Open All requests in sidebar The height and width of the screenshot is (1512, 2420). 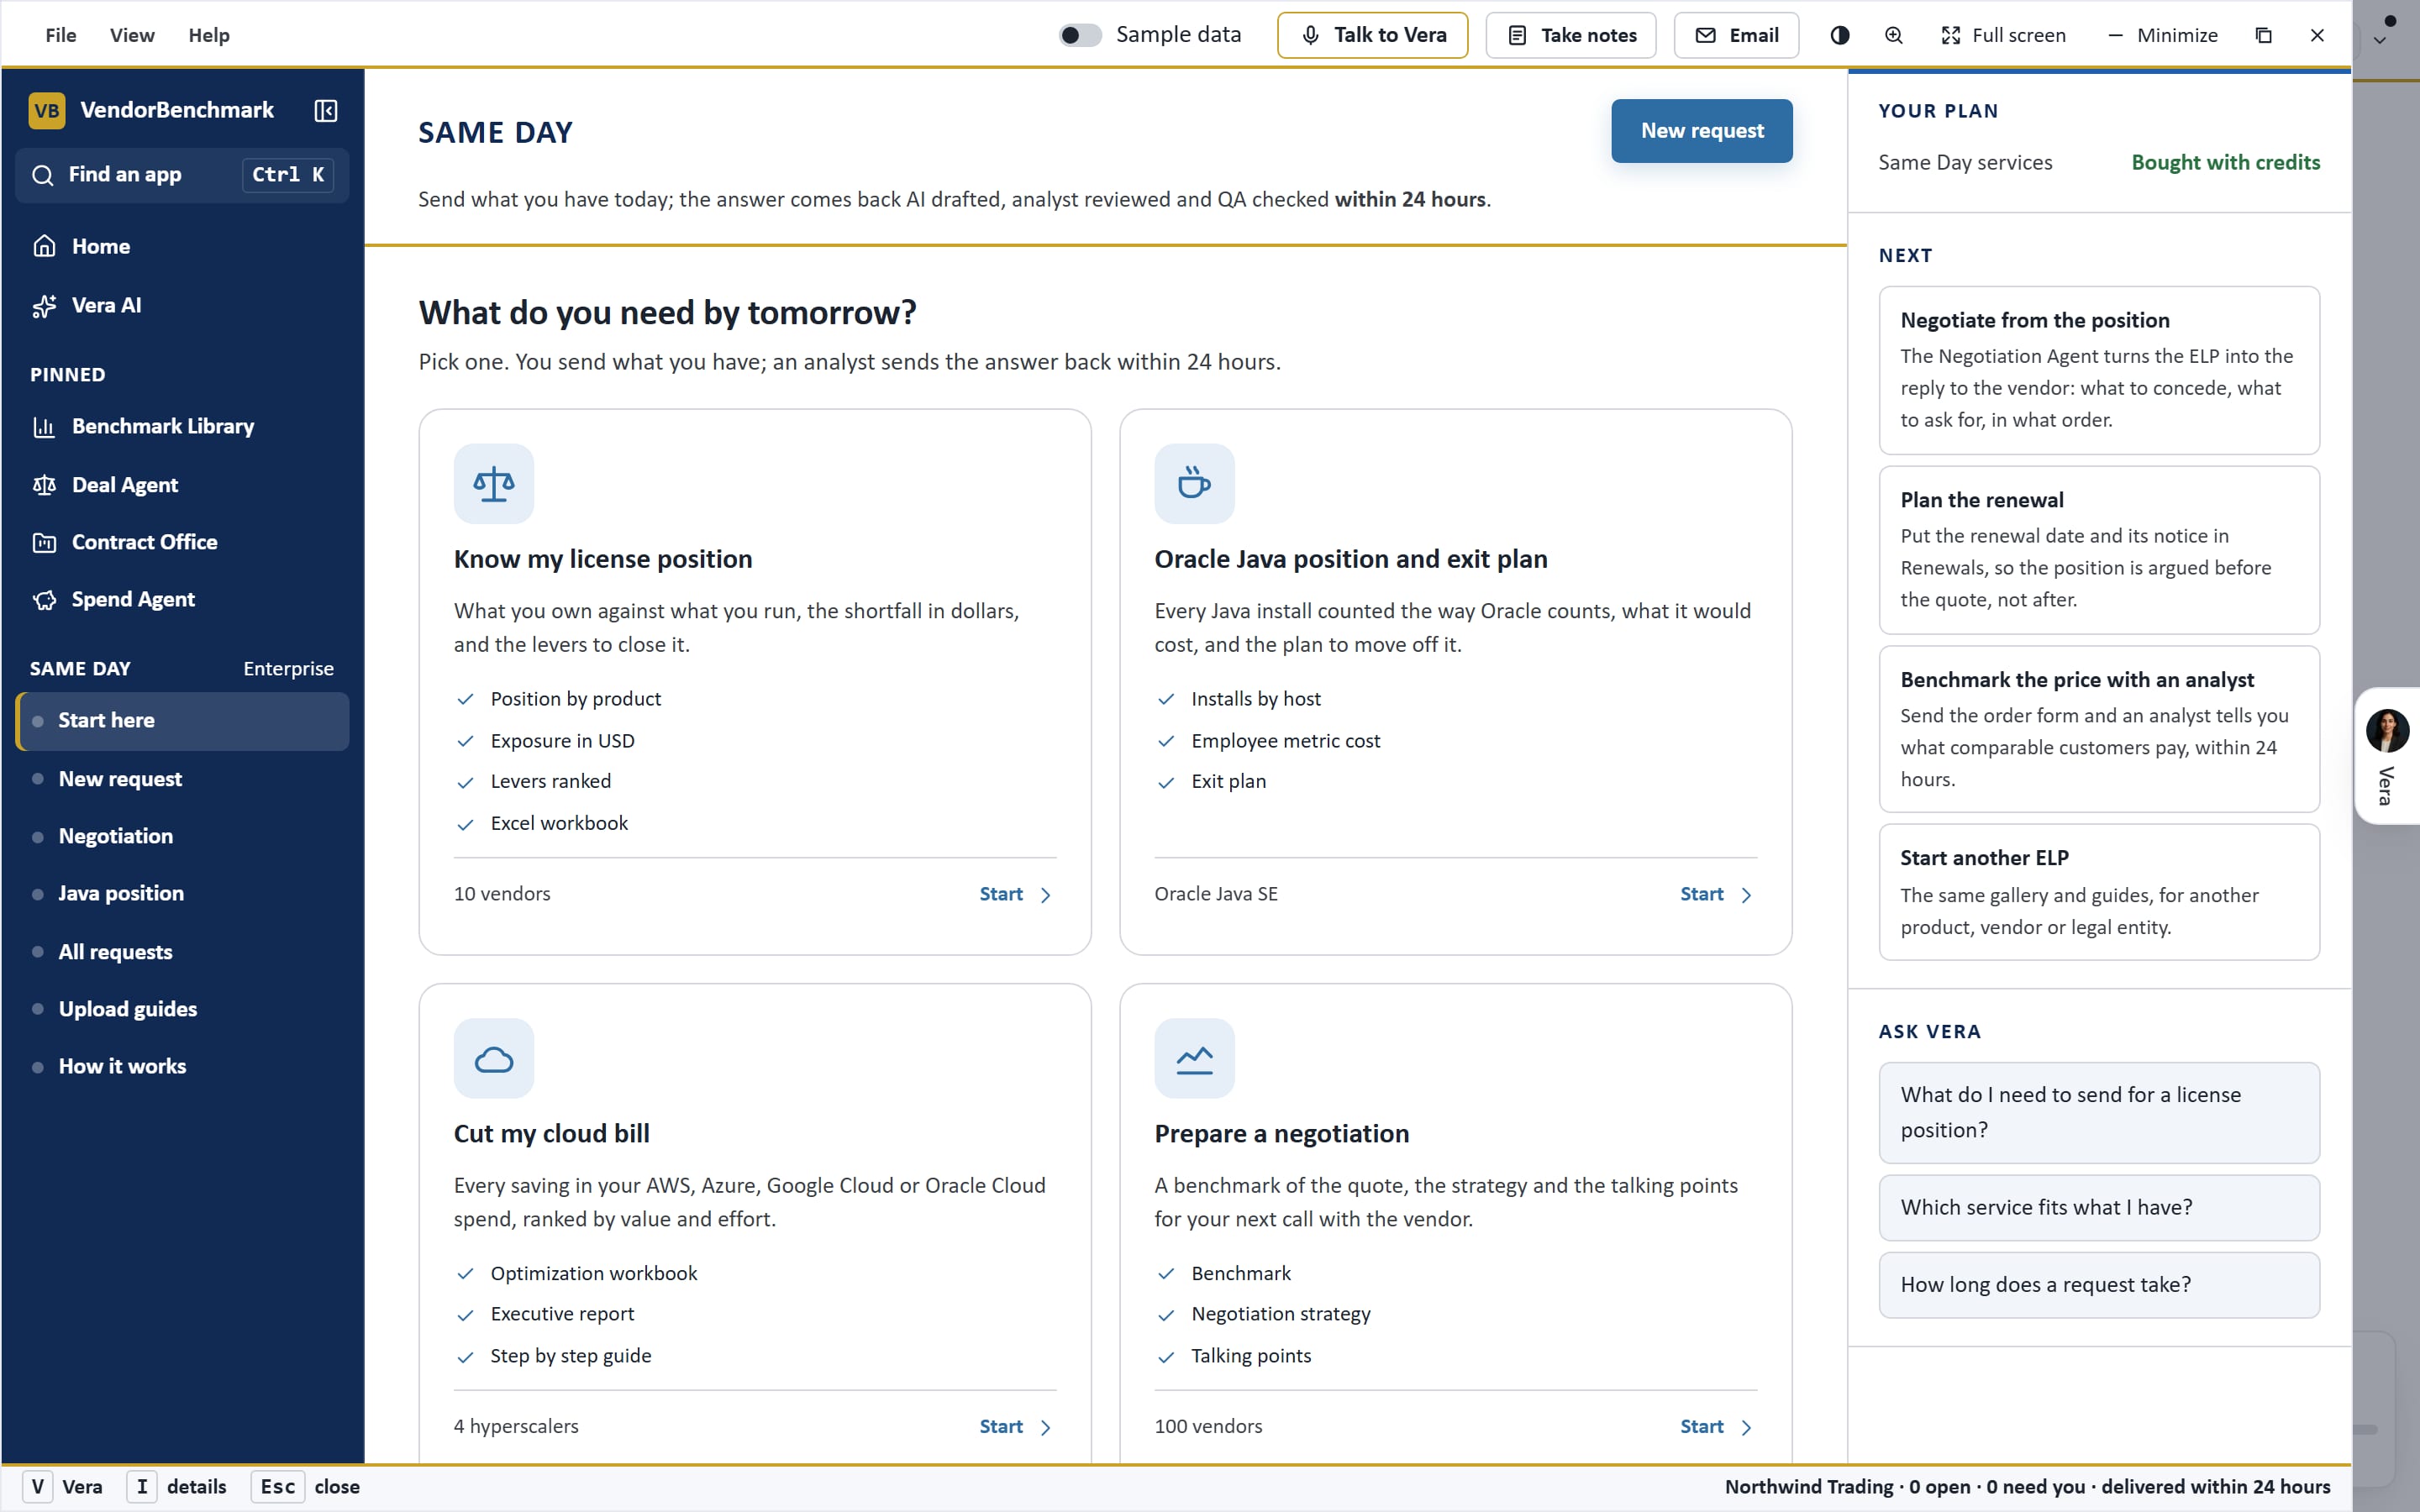tap(182, 952)
